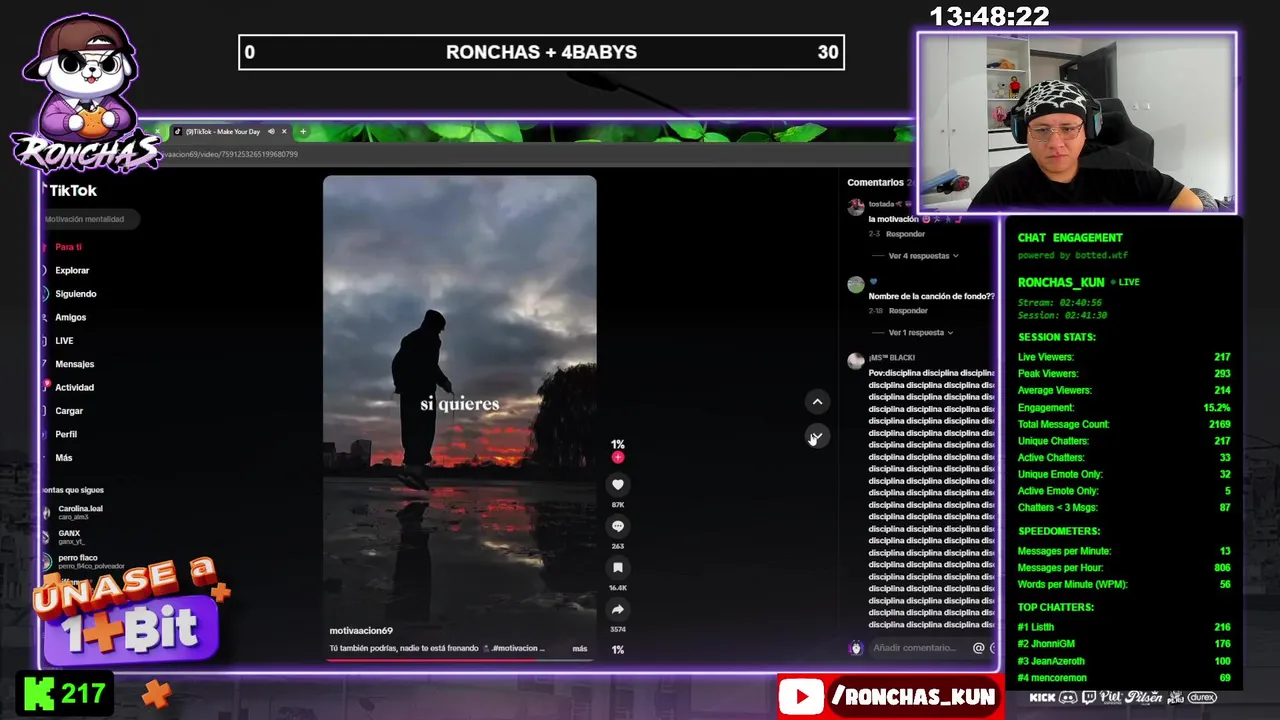The image size is (1280, 720).
Task: Open 'Cargar' upload page
Action: (x=69, y=411)
